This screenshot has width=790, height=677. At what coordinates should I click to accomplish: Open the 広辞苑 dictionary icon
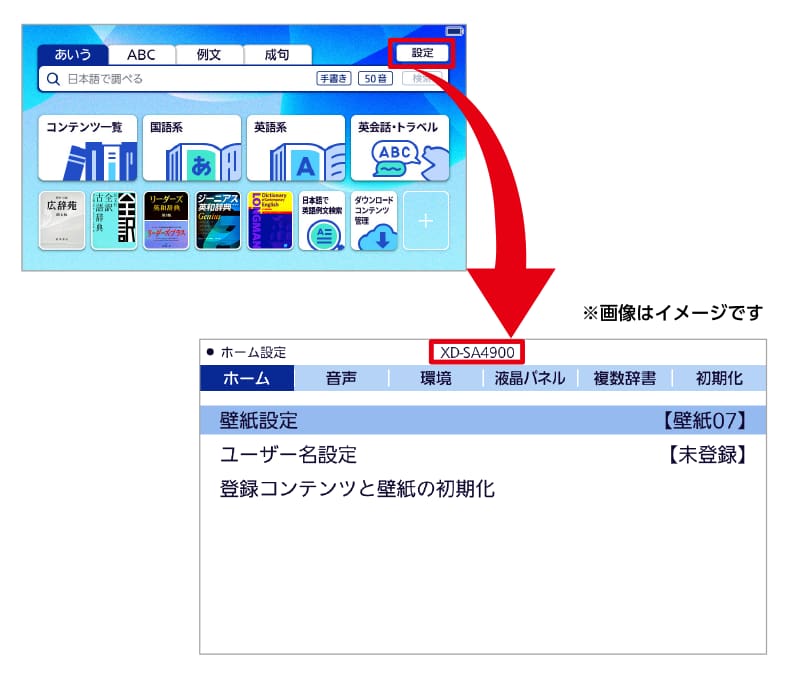click(62, 221)
